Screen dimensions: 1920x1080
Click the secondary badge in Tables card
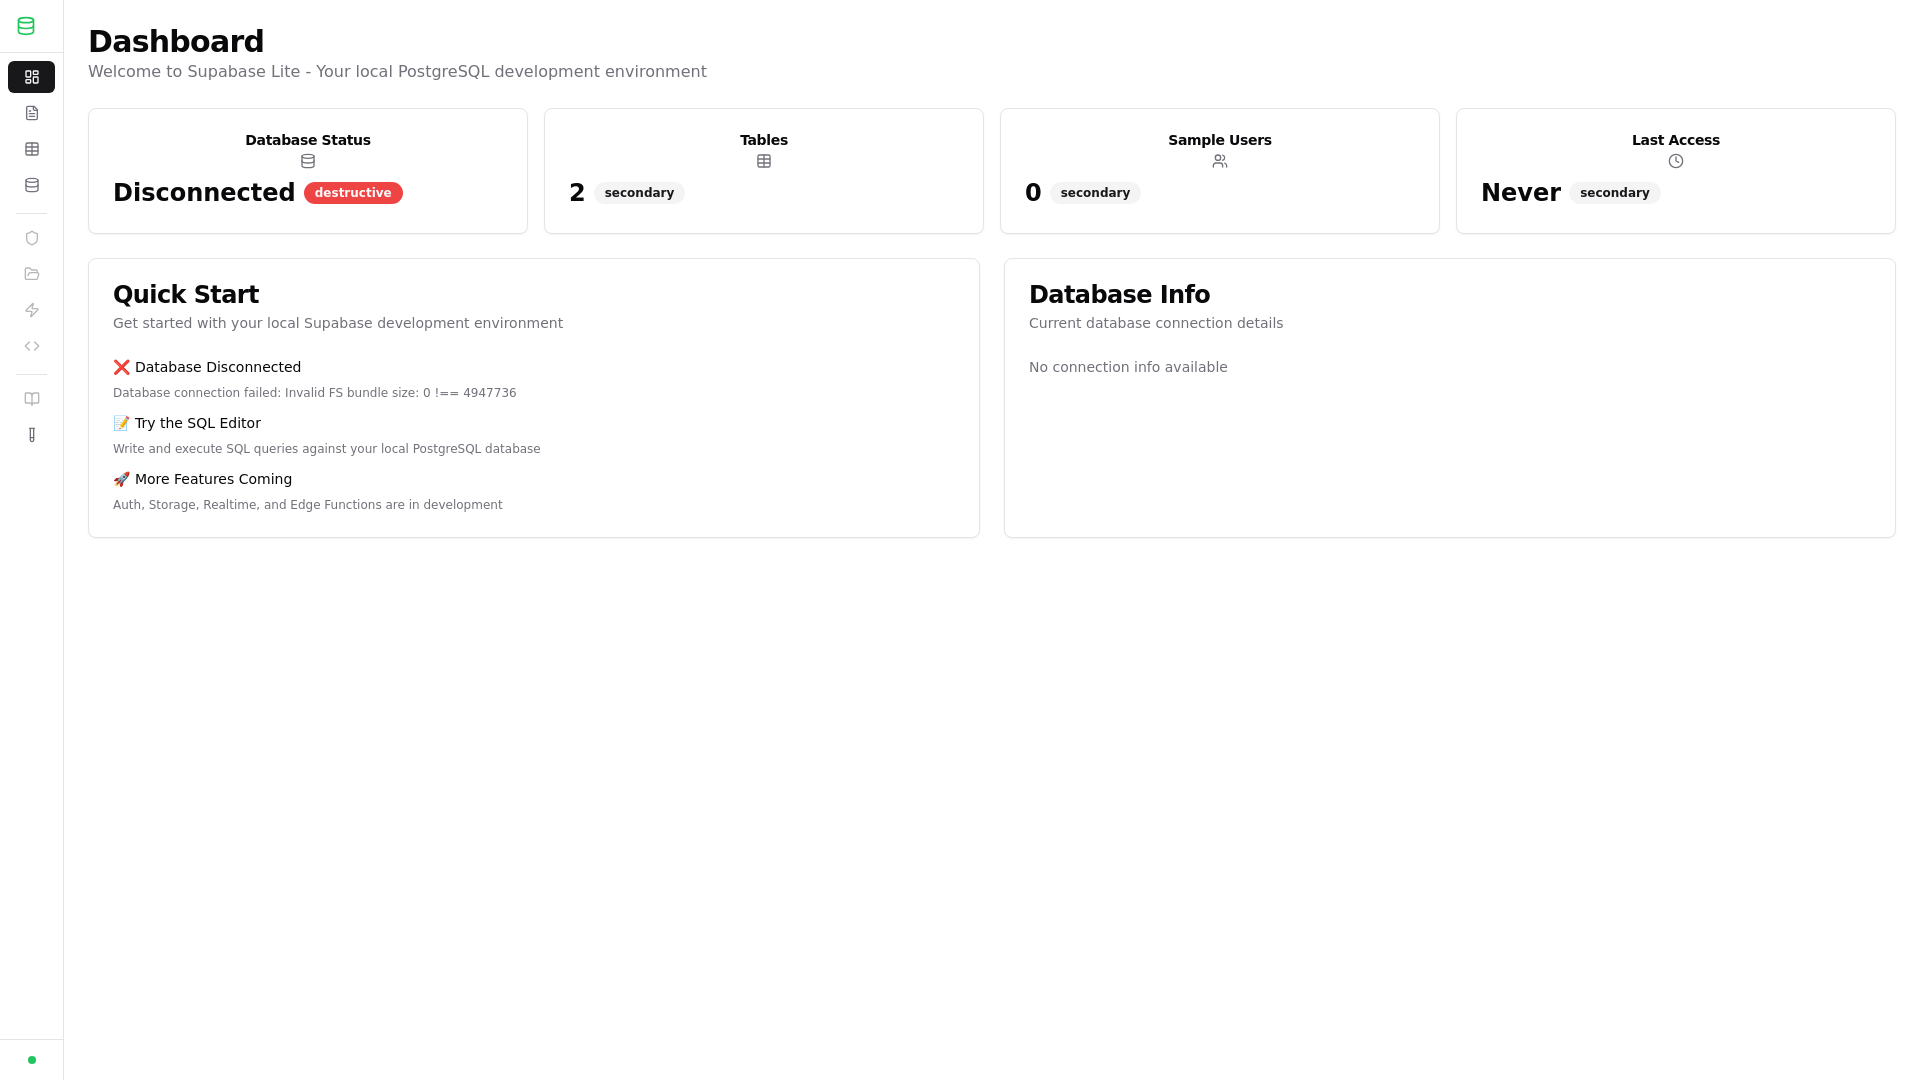pyautogui.click(x=639, y=193)
